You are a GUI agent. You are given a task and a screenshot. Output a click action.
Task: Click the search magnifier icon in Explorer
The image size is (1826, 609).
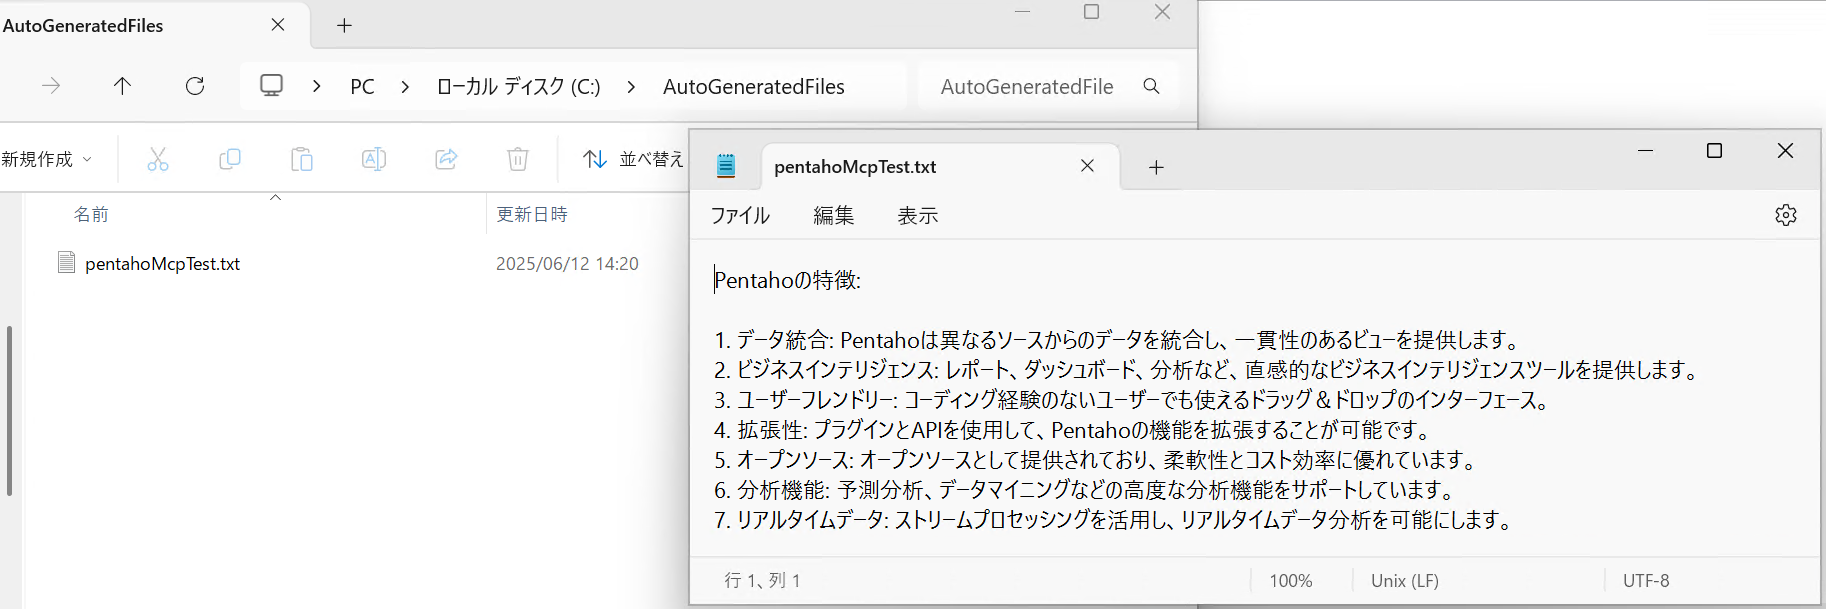coord(1152,86)
